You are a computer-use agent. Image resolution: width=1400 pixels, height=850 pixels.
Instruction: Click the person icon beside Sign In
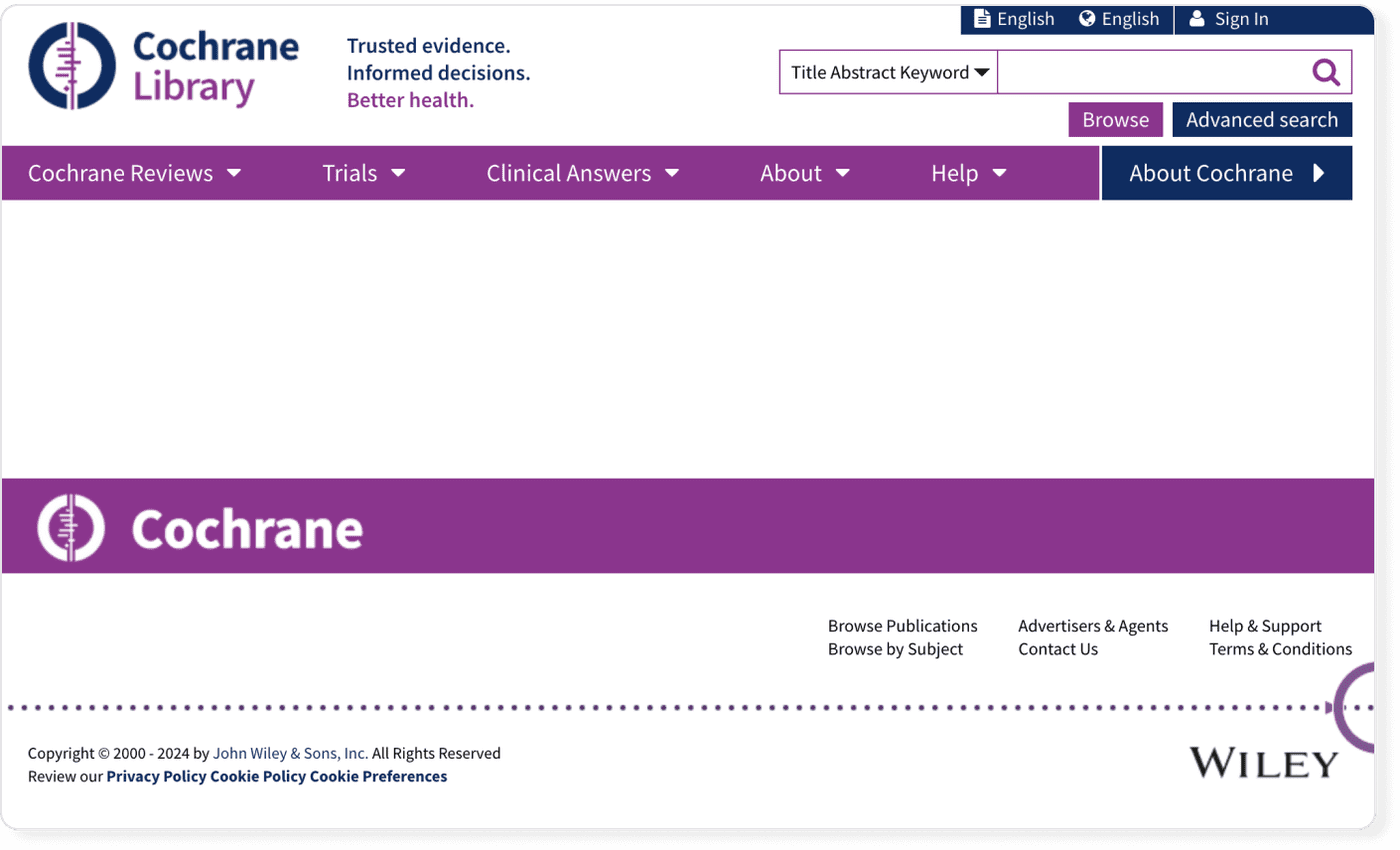[1198, 18]
